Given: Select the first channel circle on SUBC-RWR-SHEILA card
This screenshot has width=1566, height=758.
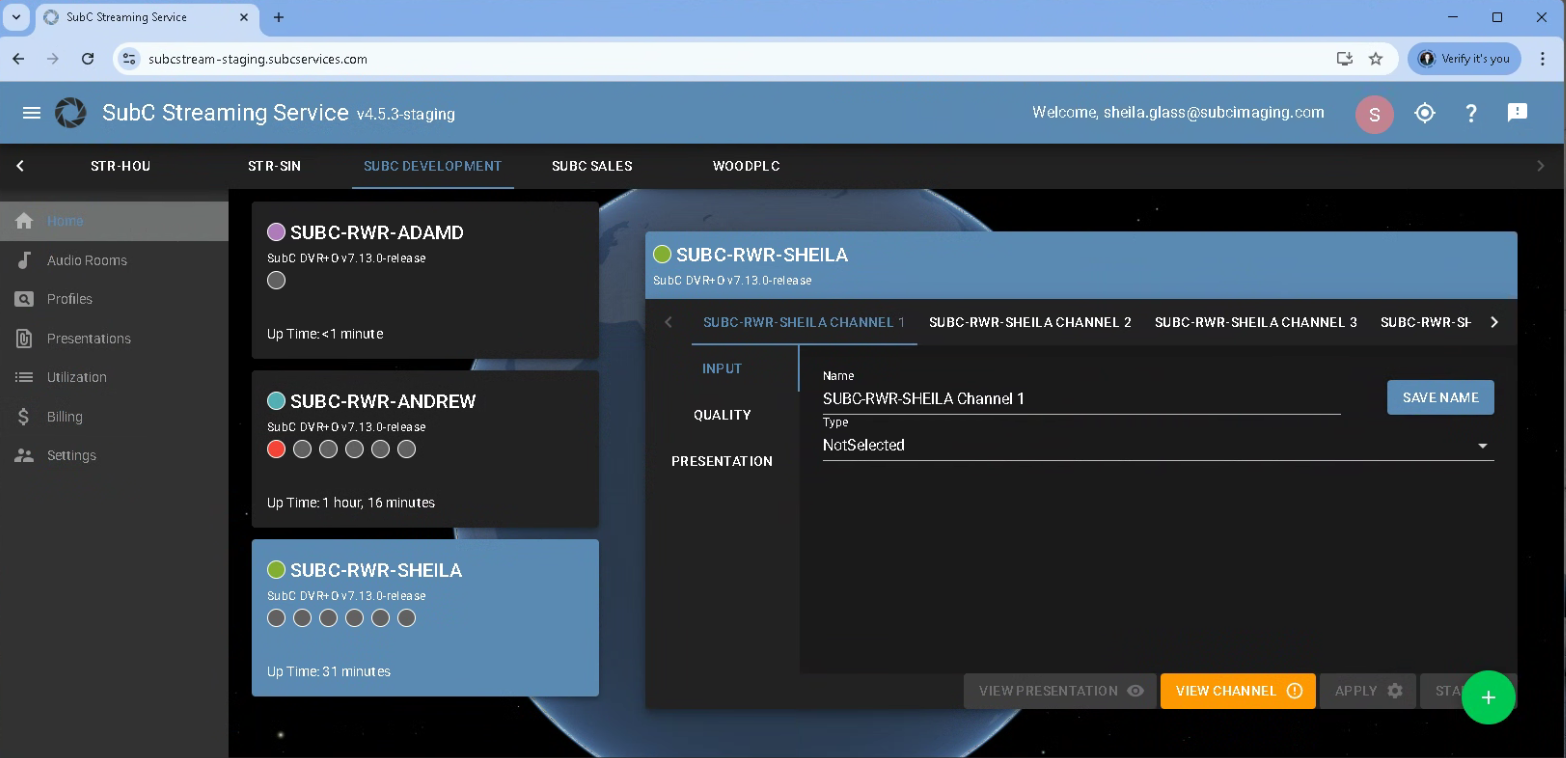Looking at the screenshot, I should (x=277, y=619).
